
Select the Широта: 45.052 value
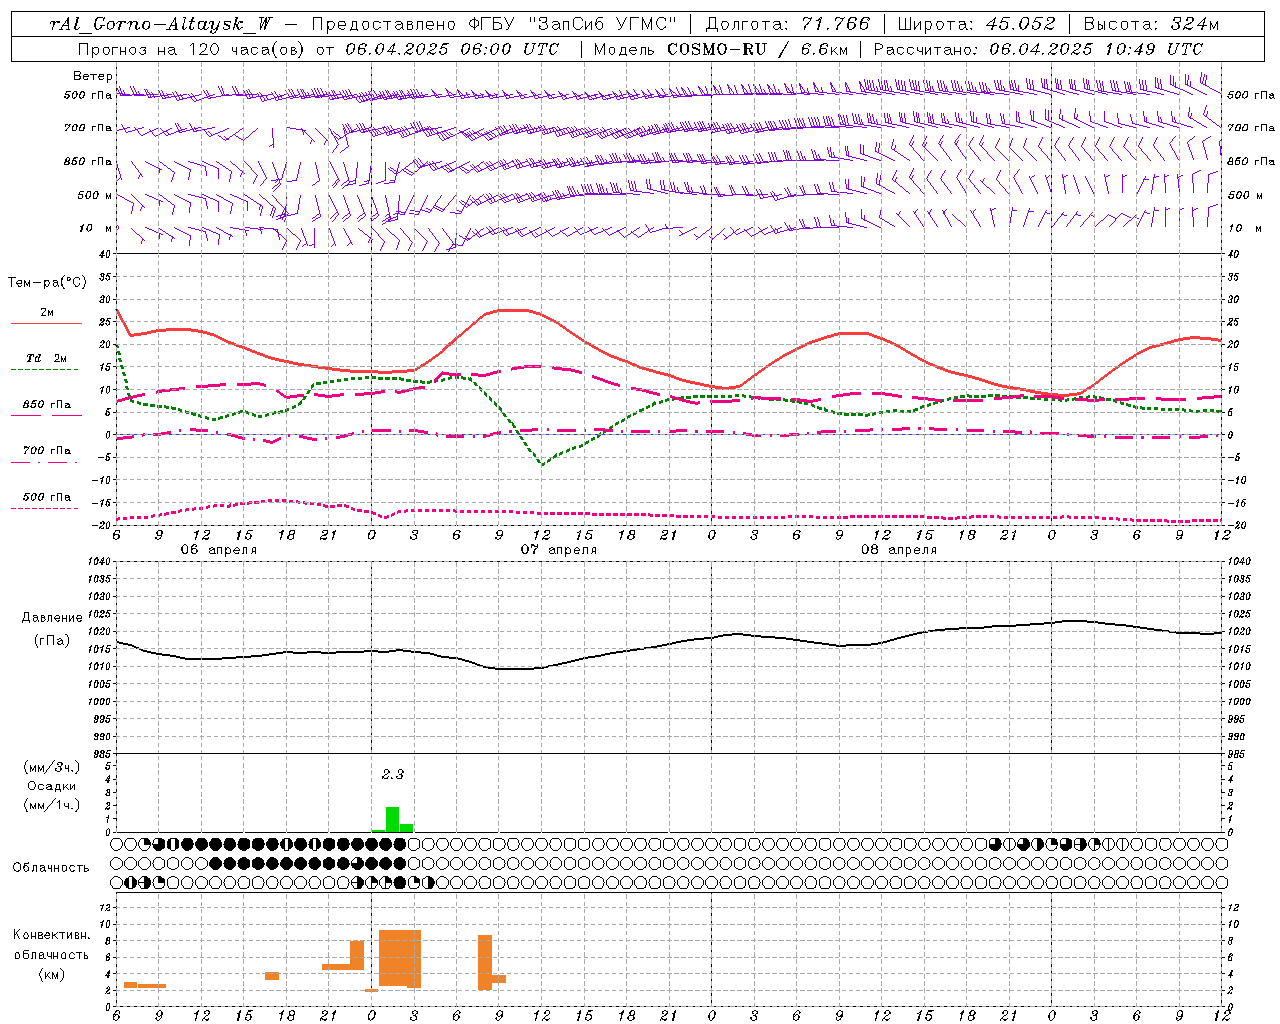tap(977, 24)
